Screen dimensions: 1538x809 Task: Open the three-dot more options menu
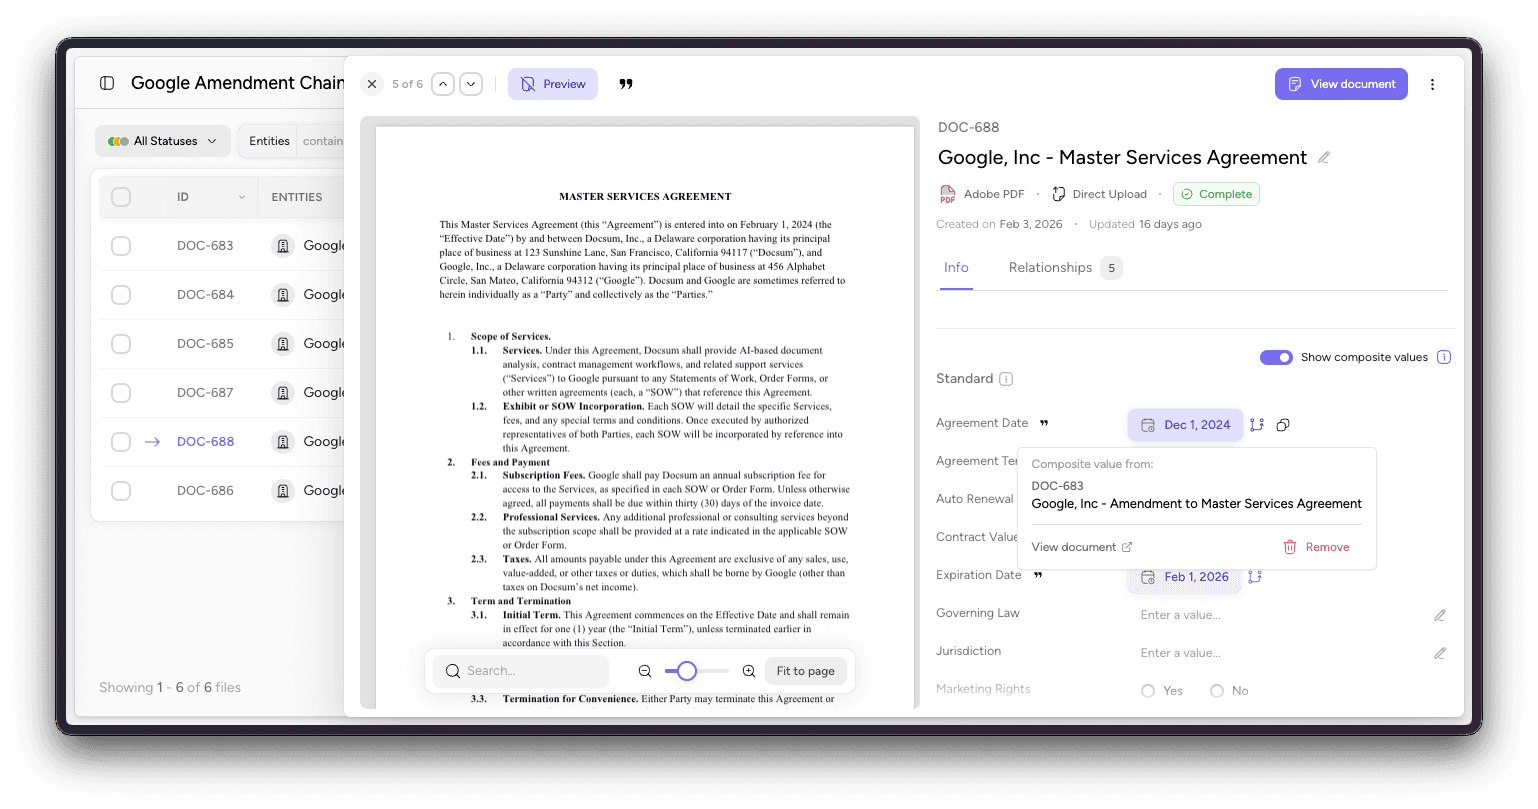point(1432,84)
